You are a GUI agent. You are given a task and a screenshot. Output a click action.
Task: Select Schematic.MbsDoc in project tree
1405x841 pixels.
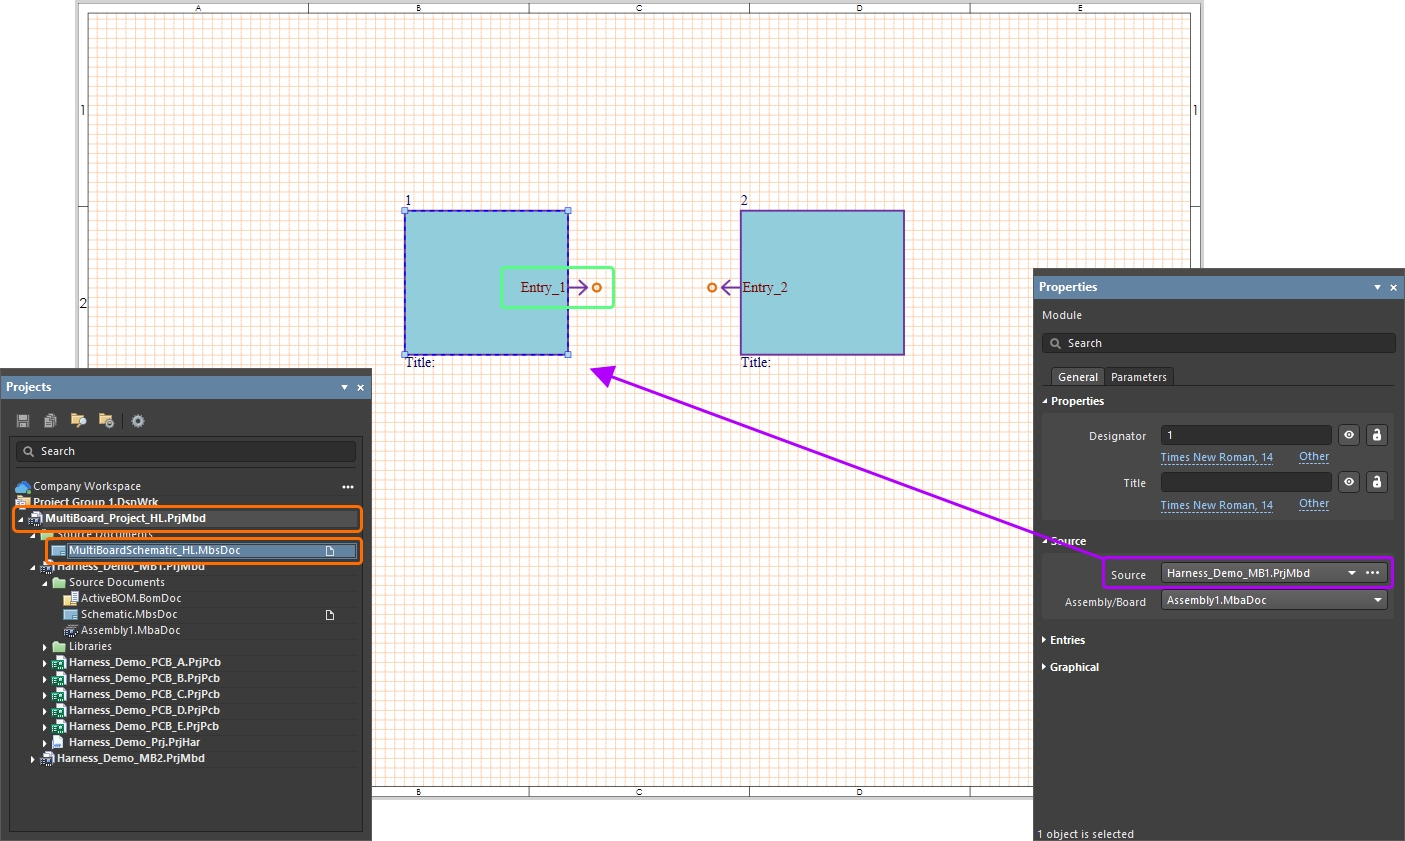[129, 614]
